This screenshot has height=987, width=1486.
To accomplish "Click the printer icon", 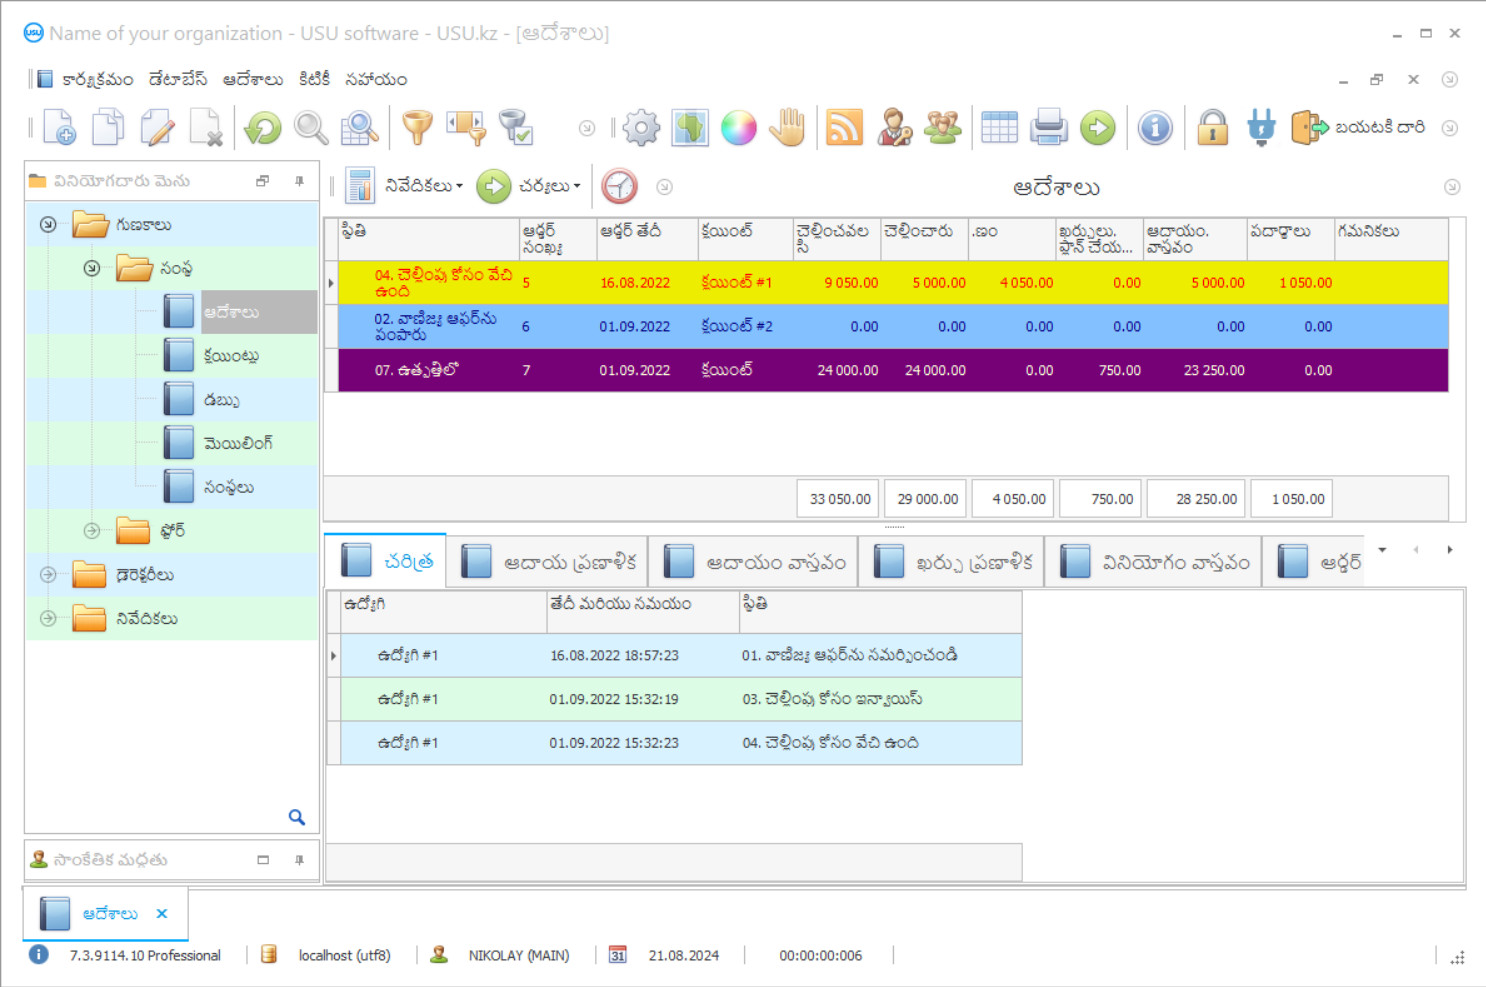I will tap(1049, 128).
